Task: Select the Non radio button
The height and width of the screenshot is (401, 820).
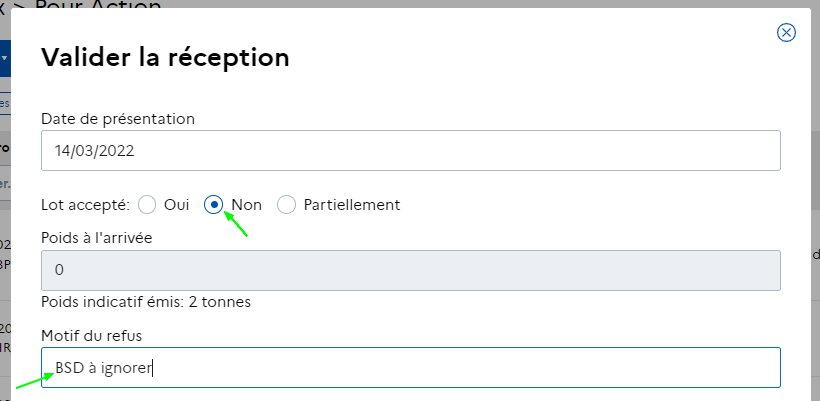Action: (x=213, y=205)
